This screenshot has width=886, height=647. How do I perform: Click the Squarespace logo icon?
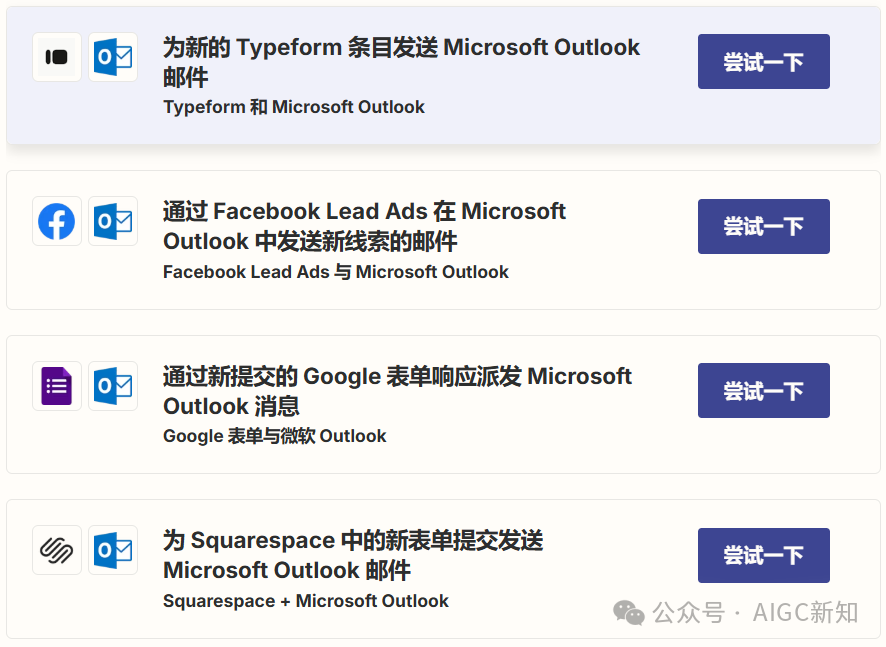[x=57, y=550]
